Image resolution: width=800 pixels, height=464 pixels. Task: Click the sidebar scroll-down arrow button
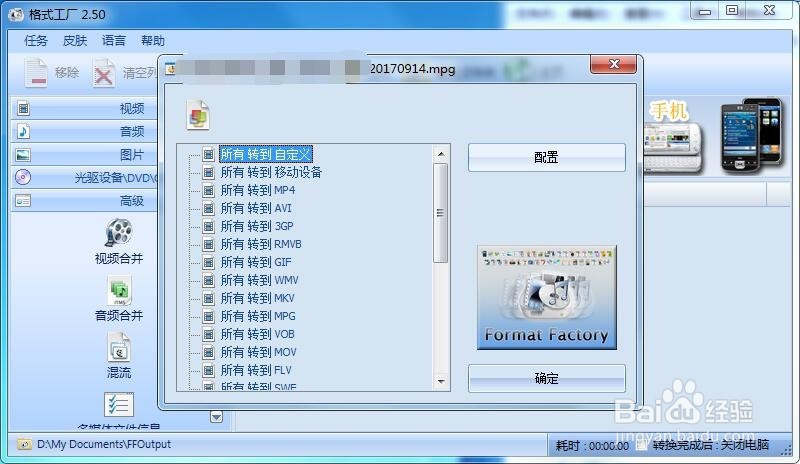click(216, 417)
